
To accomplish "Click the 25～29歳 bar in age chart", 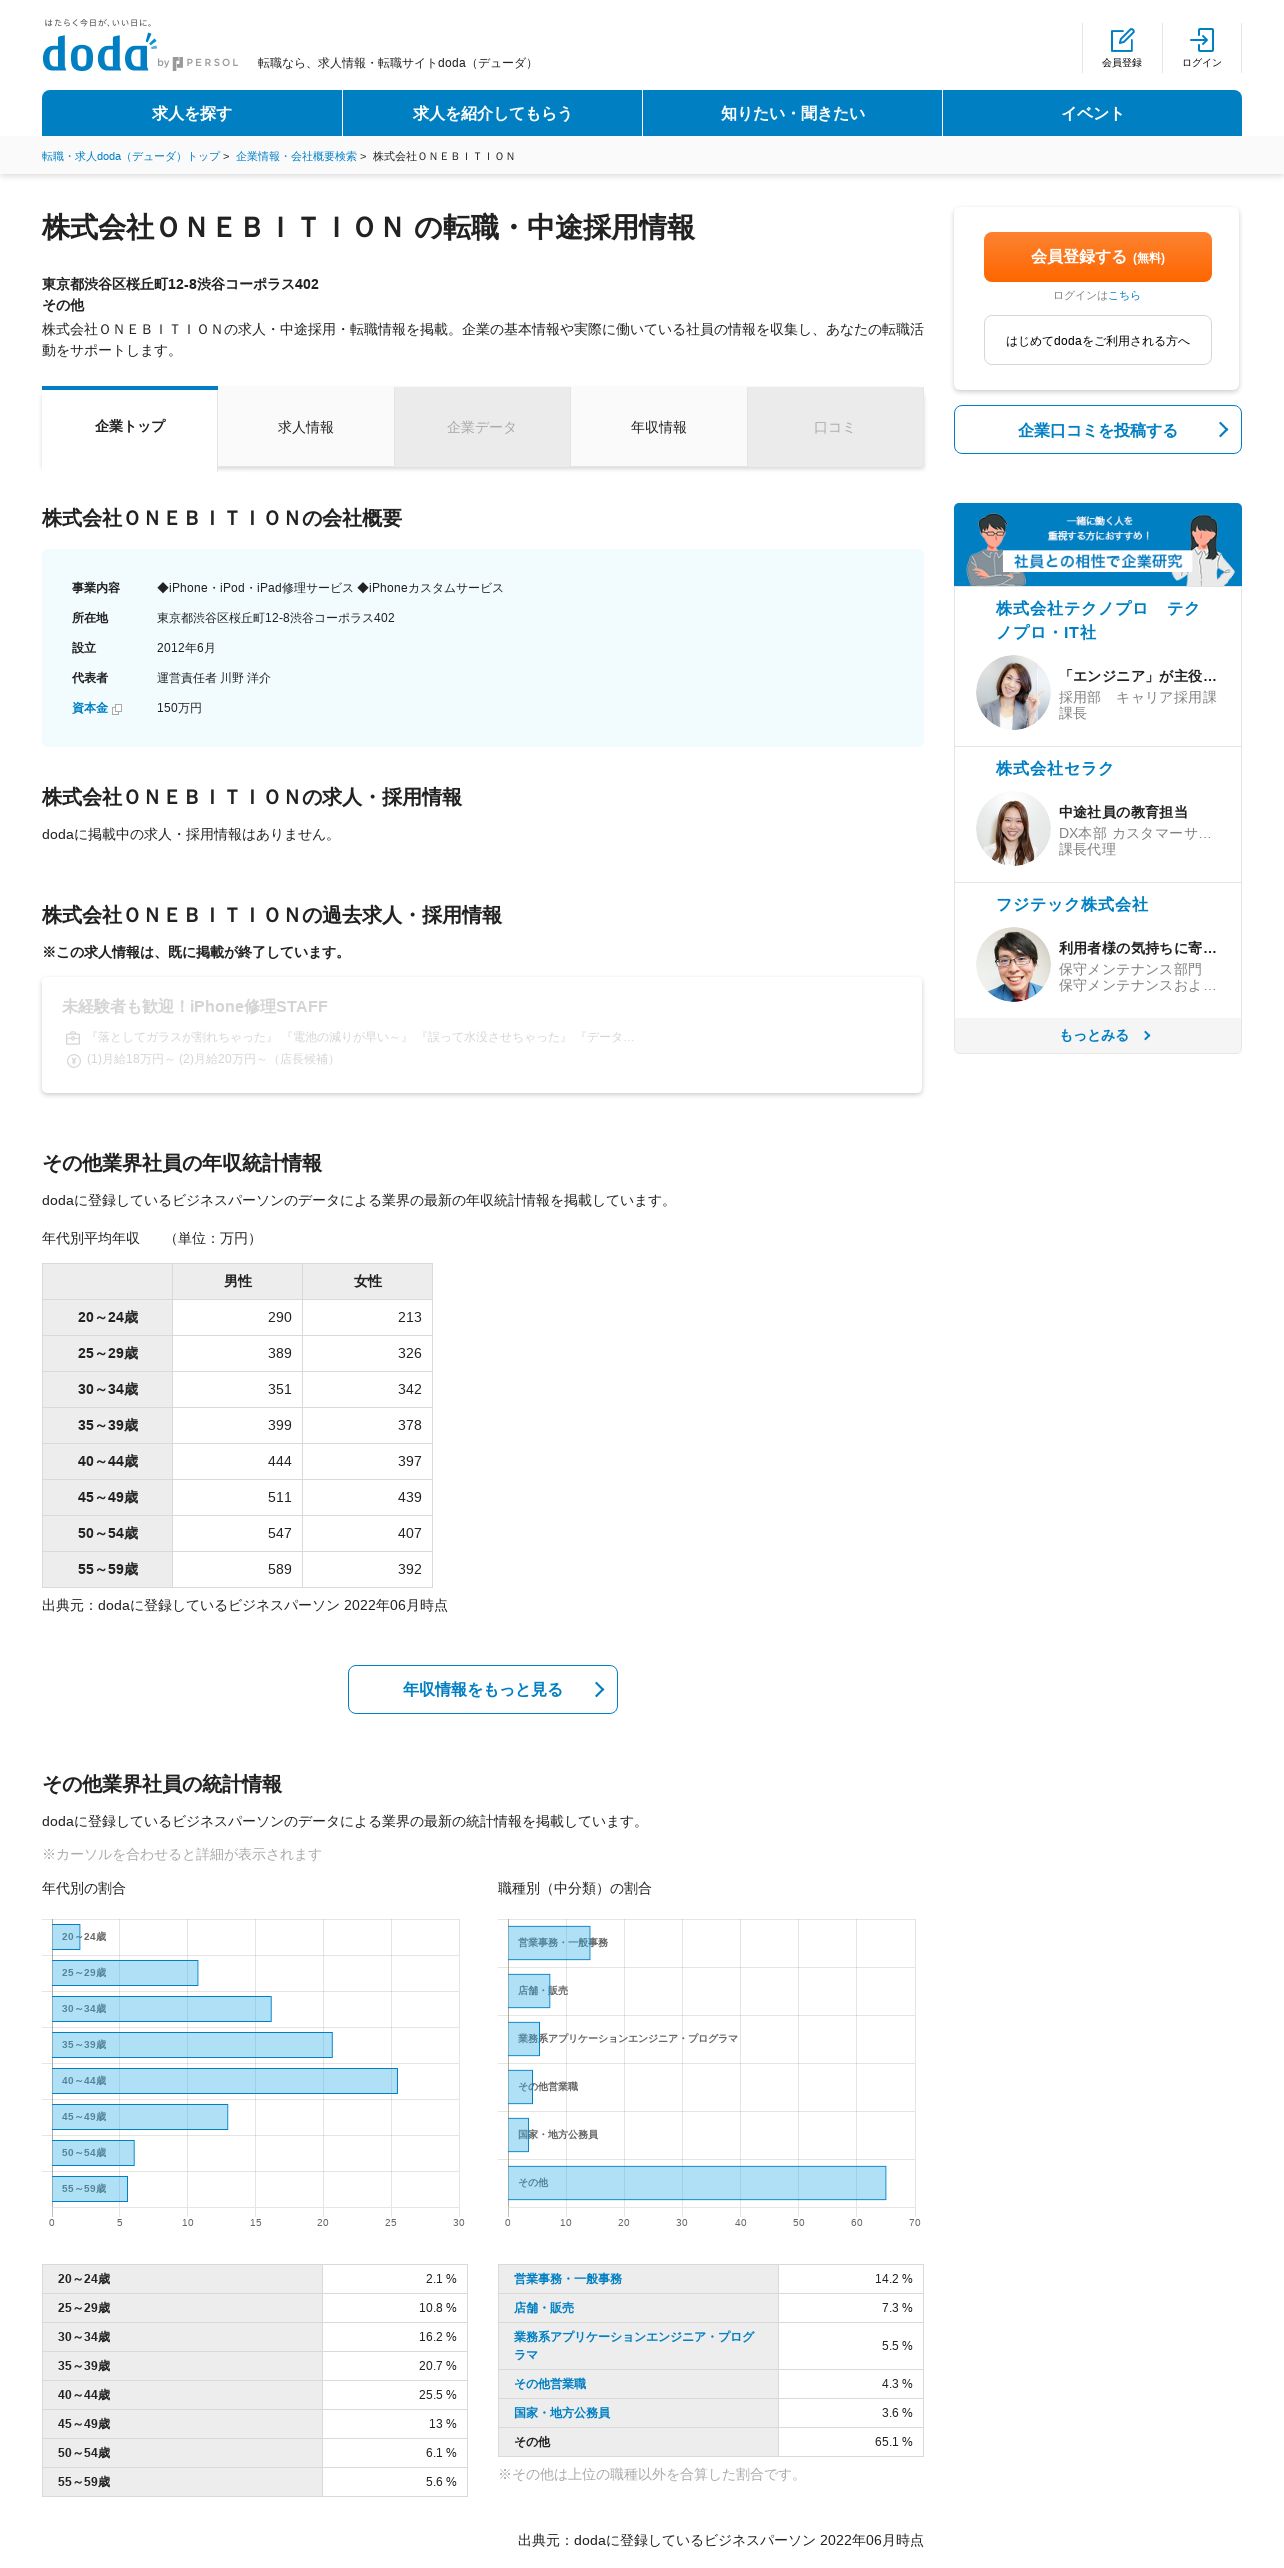I will coord(125,1973).
